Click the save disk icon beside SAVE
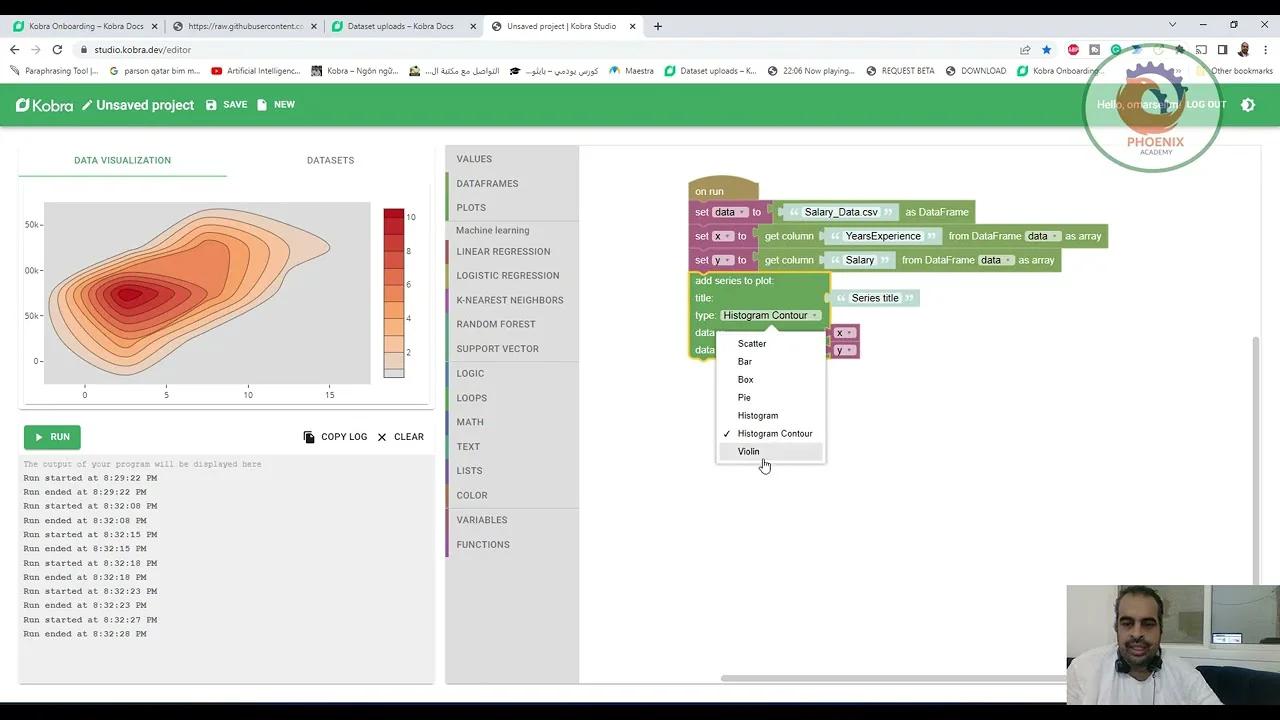 [209, 104]
